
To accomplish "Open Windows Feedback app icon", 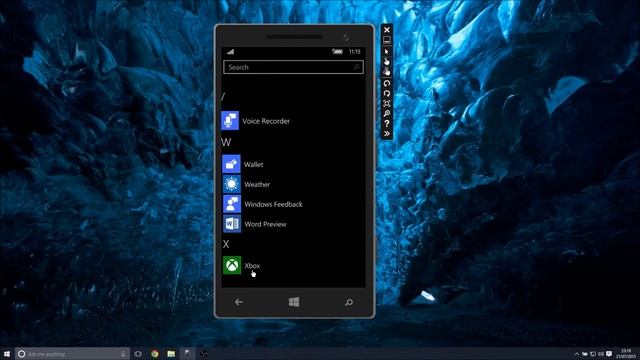I will coord(231,204).
